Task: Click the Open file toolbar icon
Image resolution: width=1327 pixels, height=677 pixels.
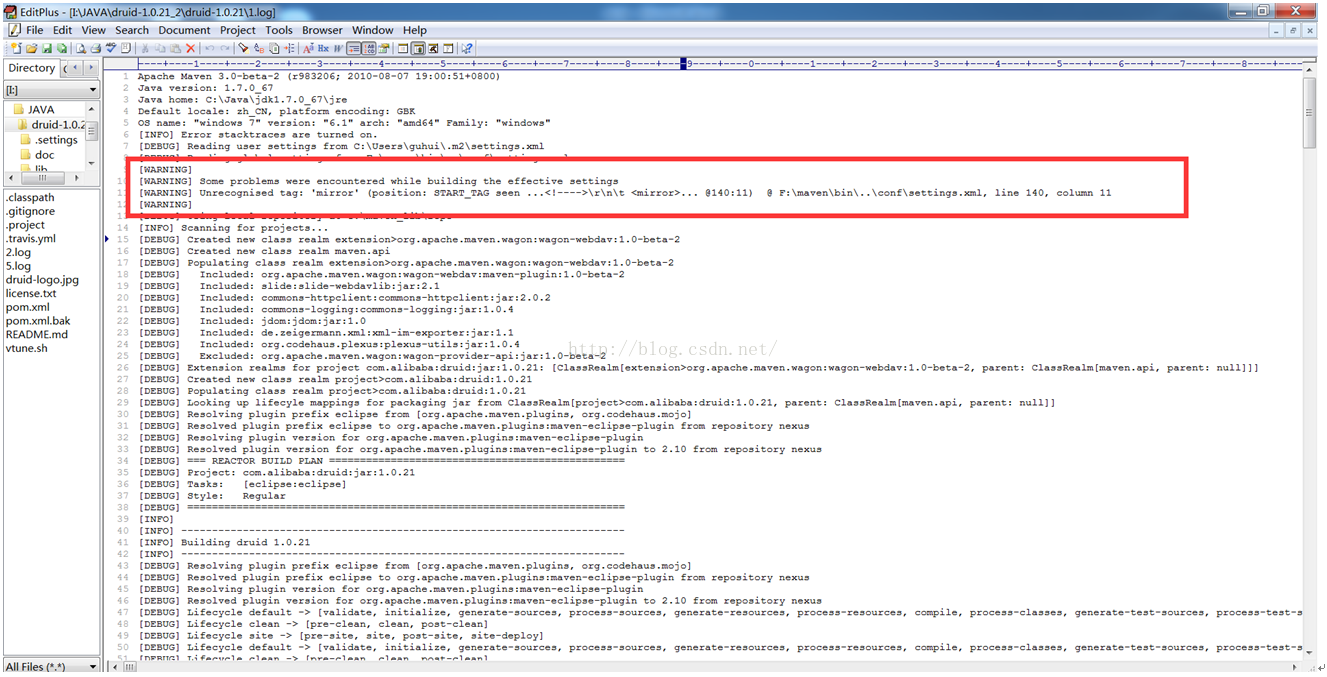Action: click(32, 48)
